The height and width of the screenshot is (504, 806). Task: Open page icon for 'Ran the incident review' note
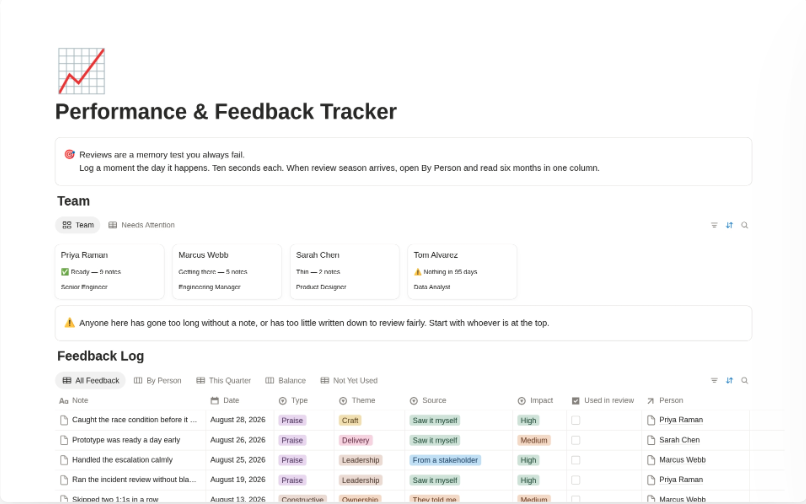[x=64, y=480]
